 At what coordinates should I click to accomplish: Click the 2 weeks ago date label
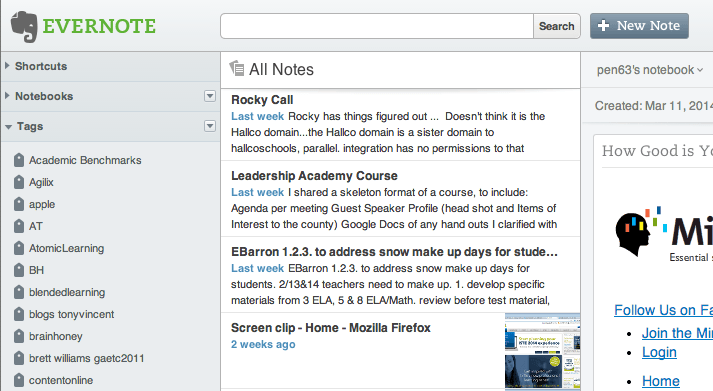[x=263, y=344]
